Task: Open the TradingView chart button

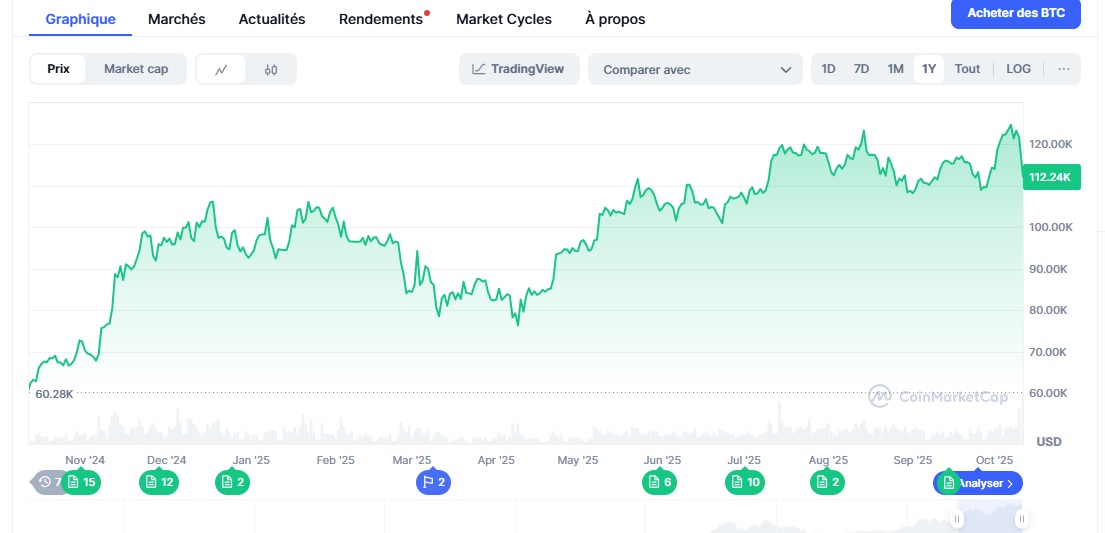Action: pos(519,69)
